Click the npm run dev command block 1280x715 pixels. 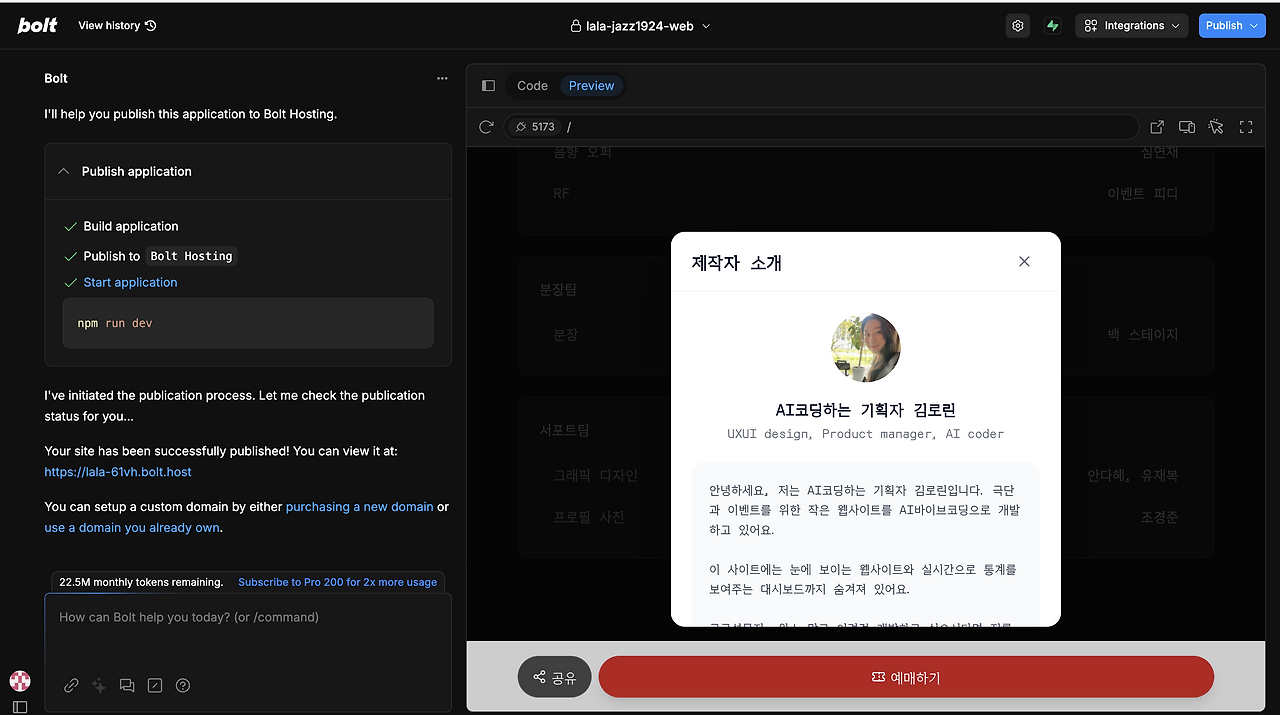point(248,323)
